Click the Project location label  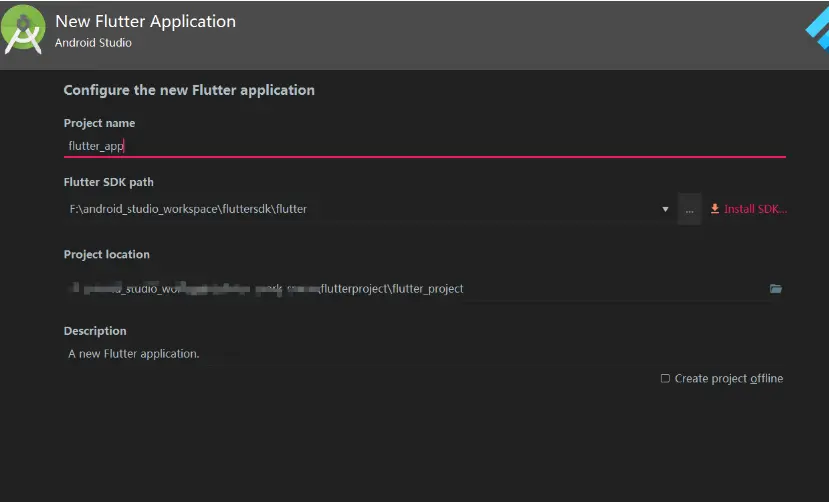click(x=107, y=255)
